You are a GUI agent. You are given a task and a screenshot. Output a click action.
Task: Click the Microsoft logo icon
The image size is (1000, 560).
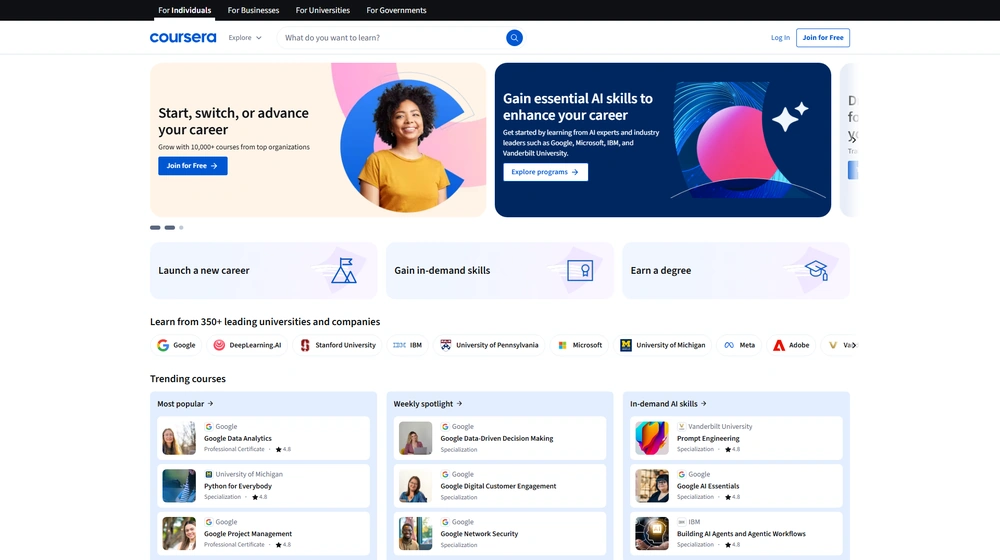tap(562, 345)
